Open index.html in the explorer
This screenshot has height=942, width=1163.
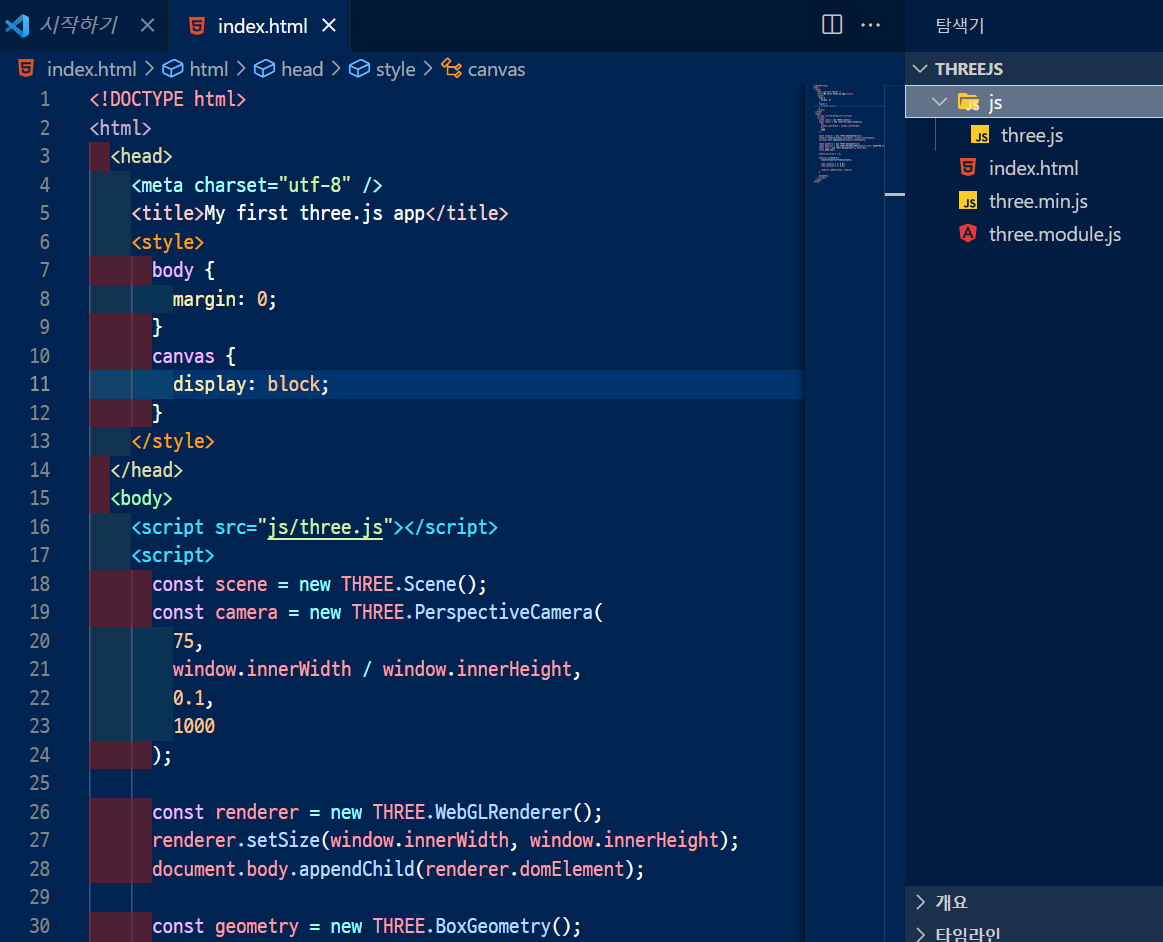(1034, 168)
